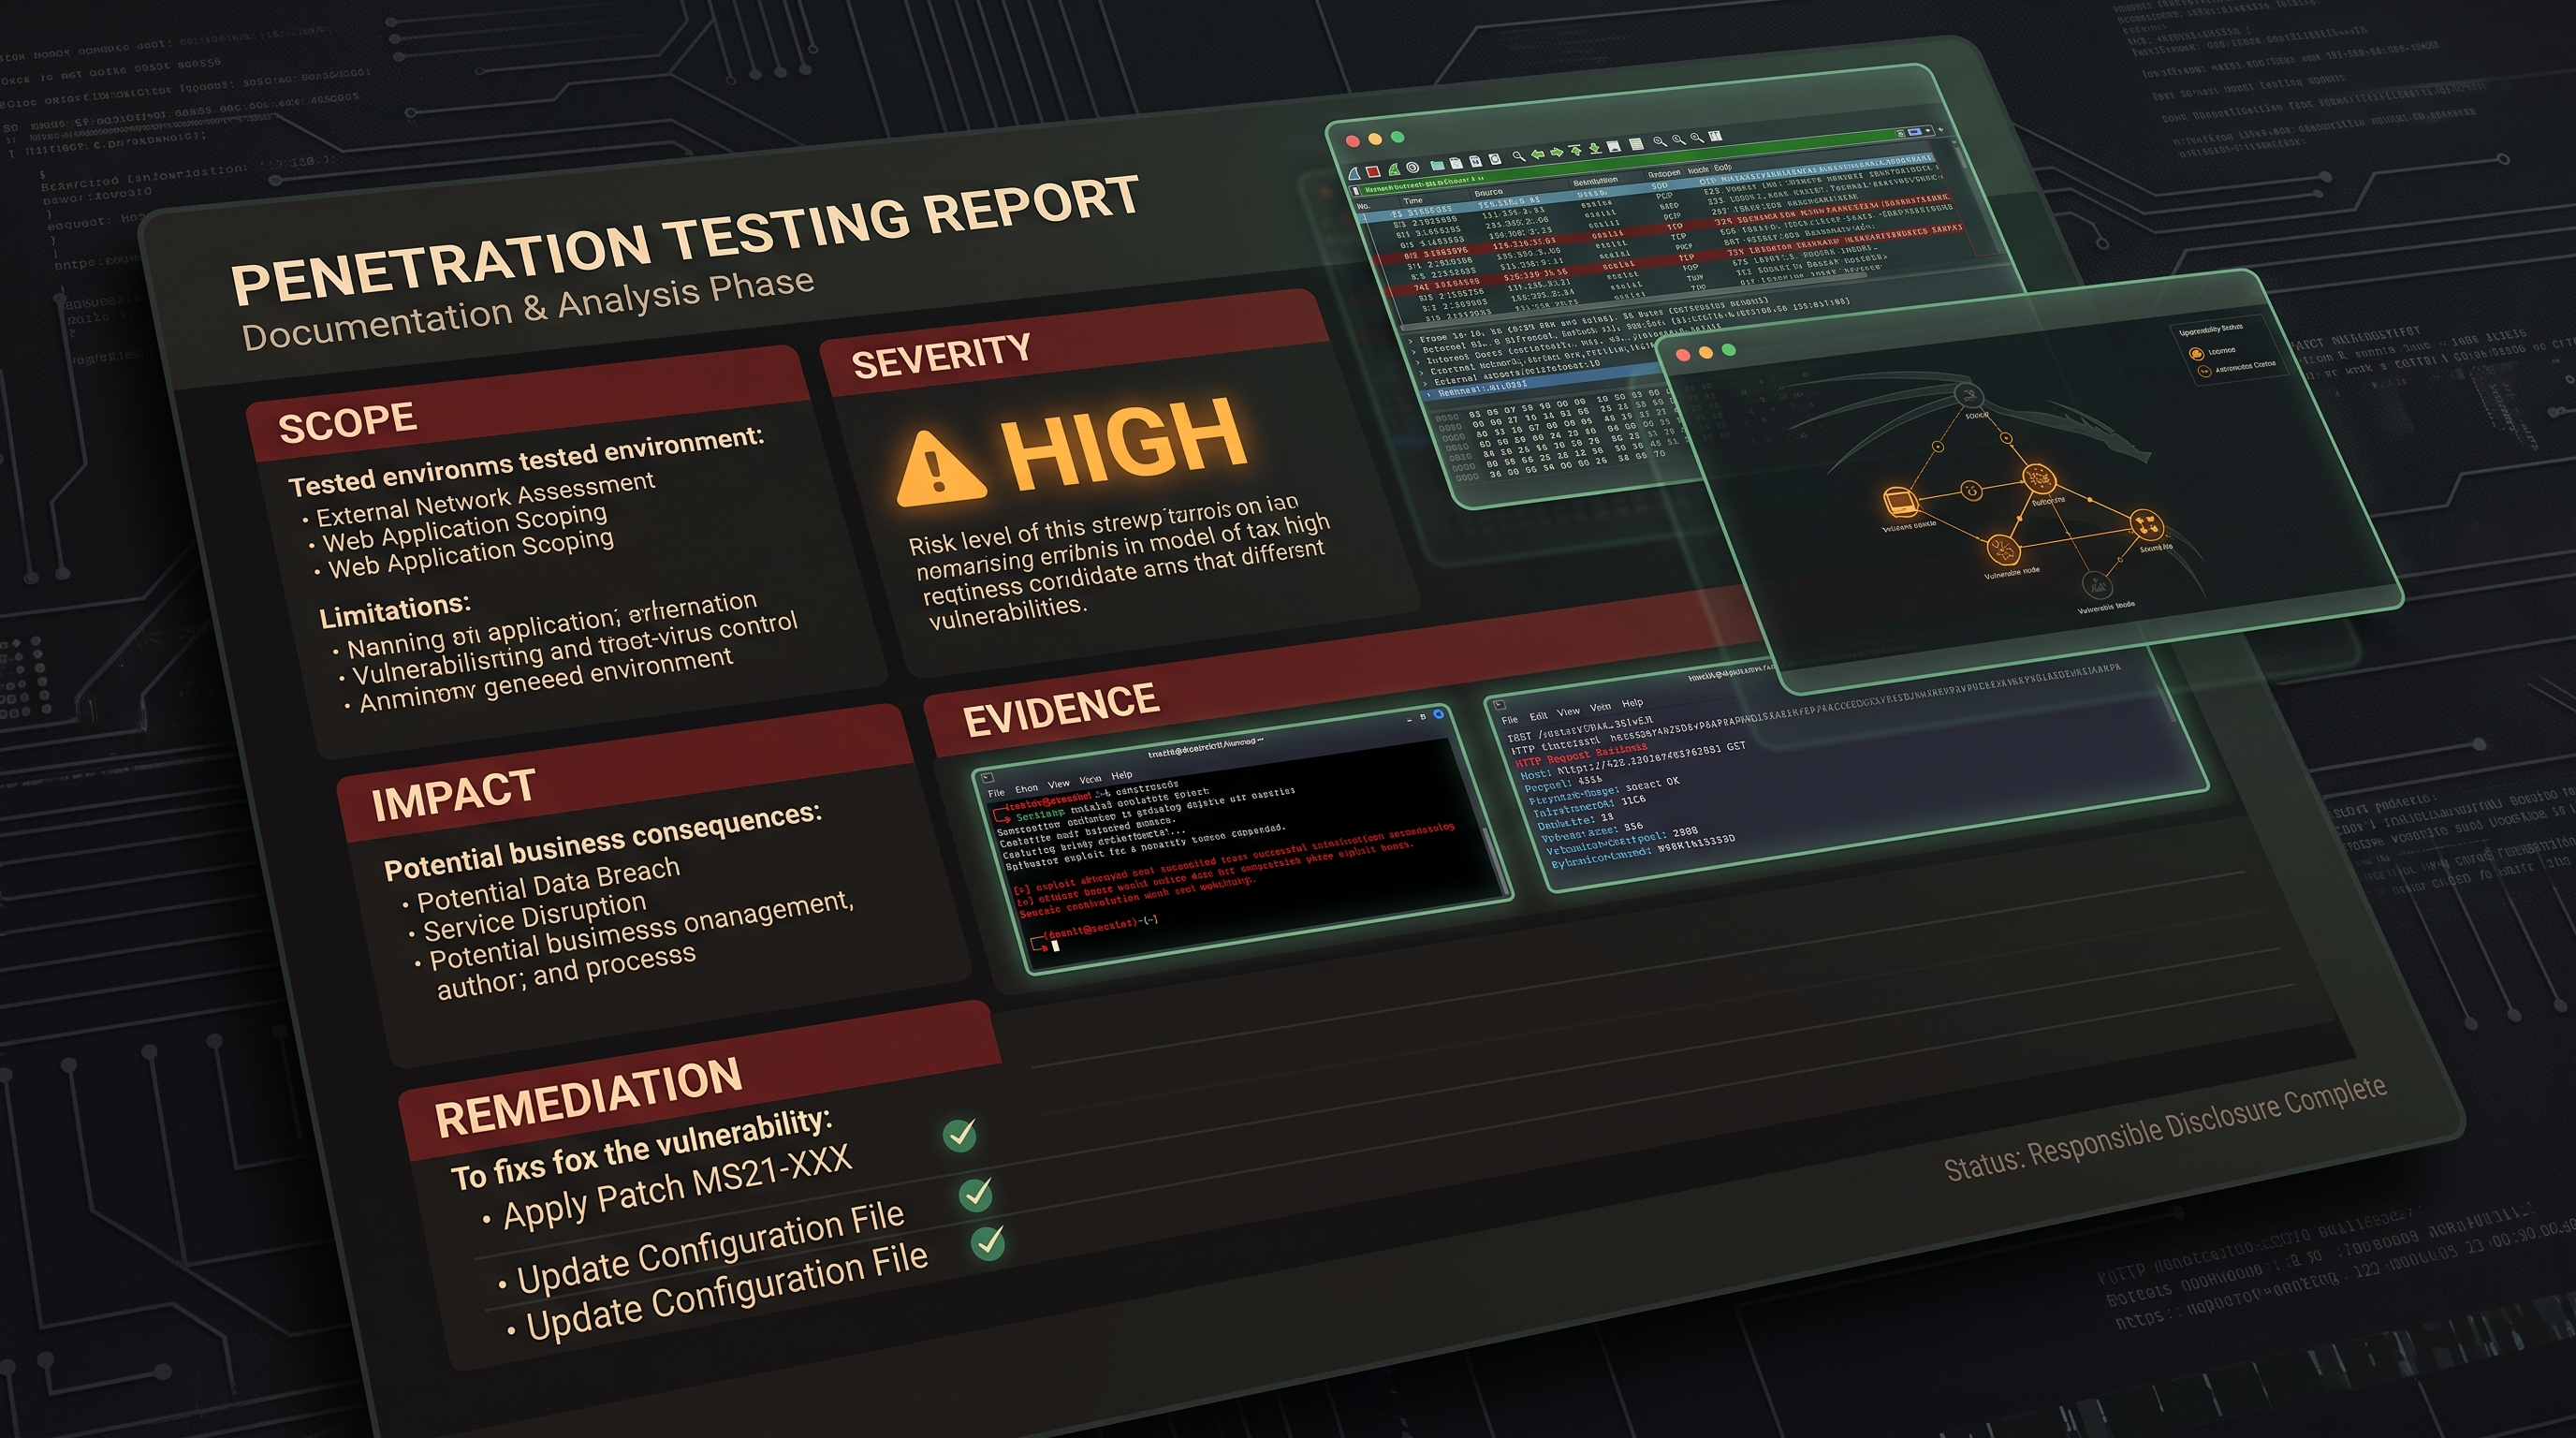
Task: Click the vertical scrollbar in the black terminal
Action: click(x=1494, y=859)
